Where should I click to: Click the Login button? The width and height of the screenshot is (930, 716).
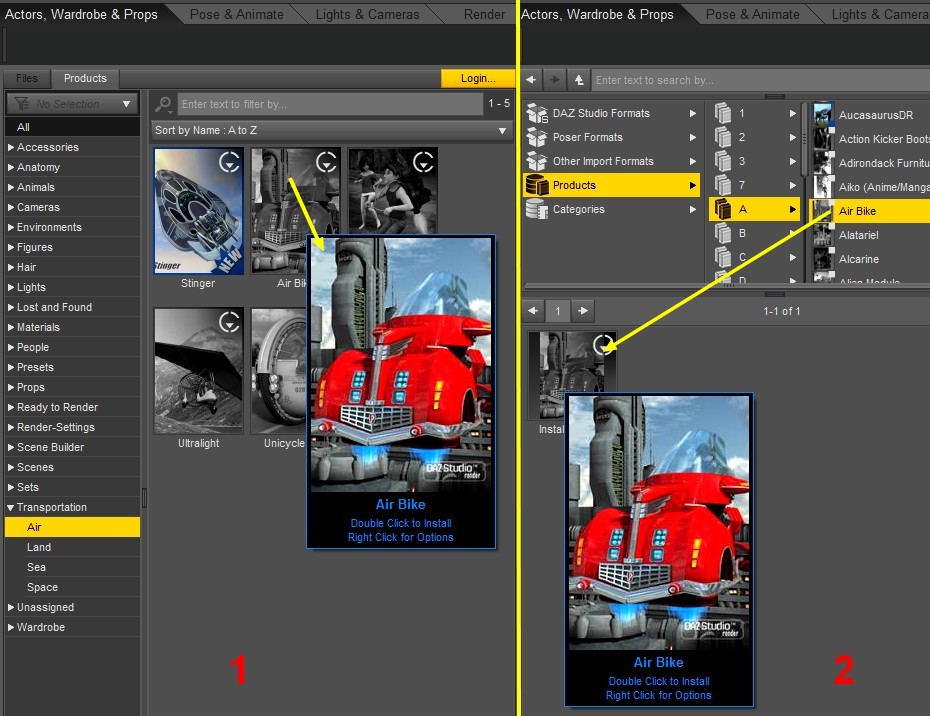coord(477,78)
